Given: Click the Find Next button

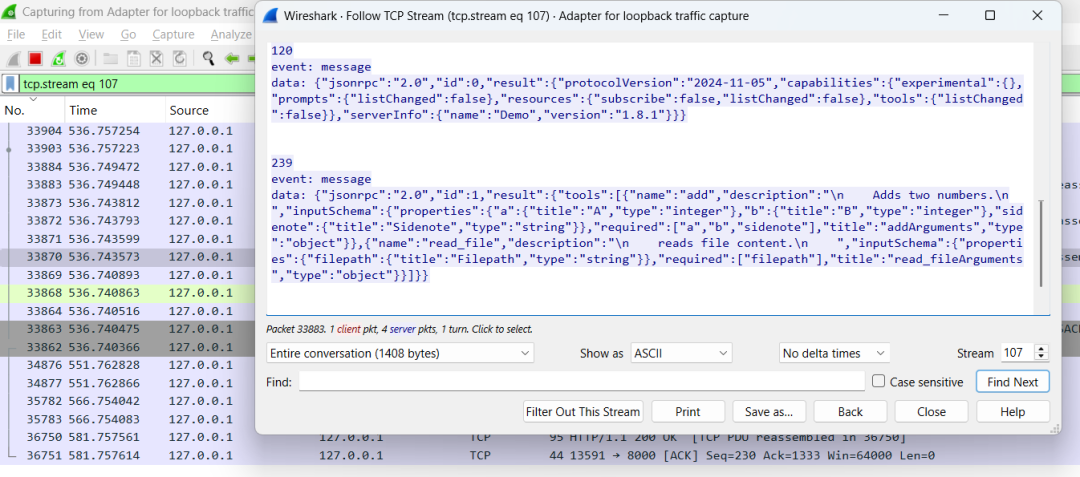Looking at the screenshot, I should click(x=1012, y=381).
